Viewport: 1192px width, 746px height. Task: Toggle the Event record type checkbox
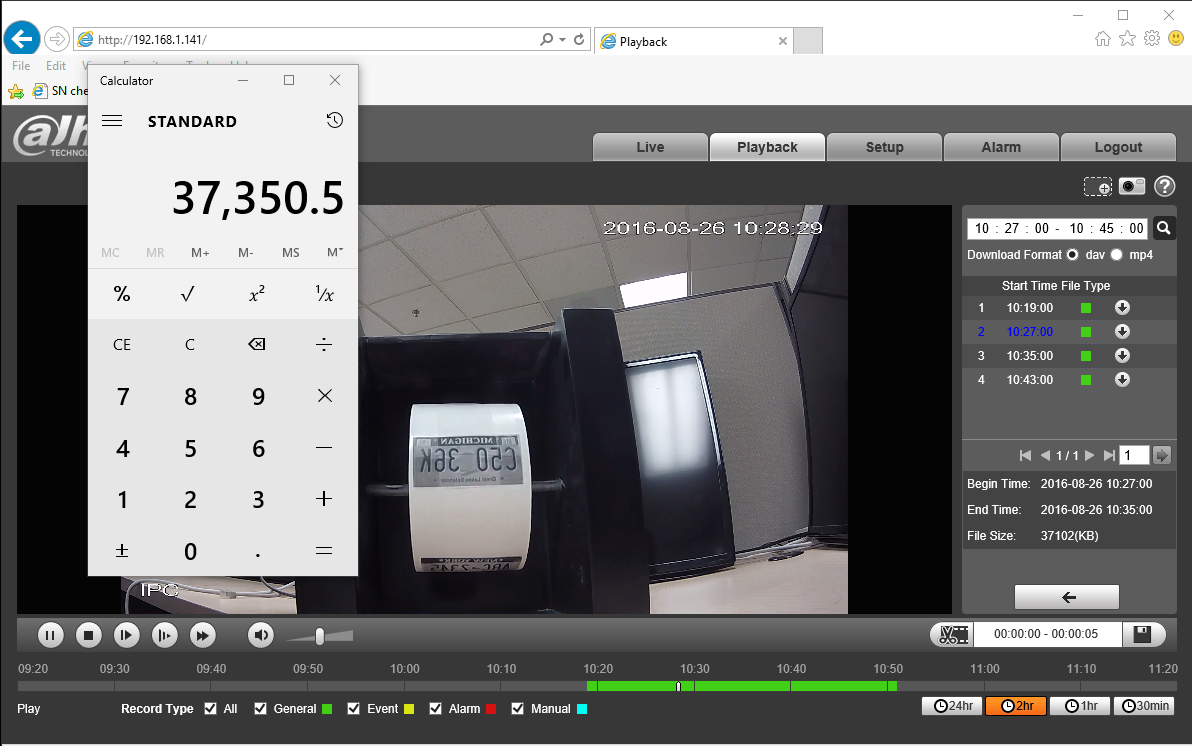click(x=353, y=709)
